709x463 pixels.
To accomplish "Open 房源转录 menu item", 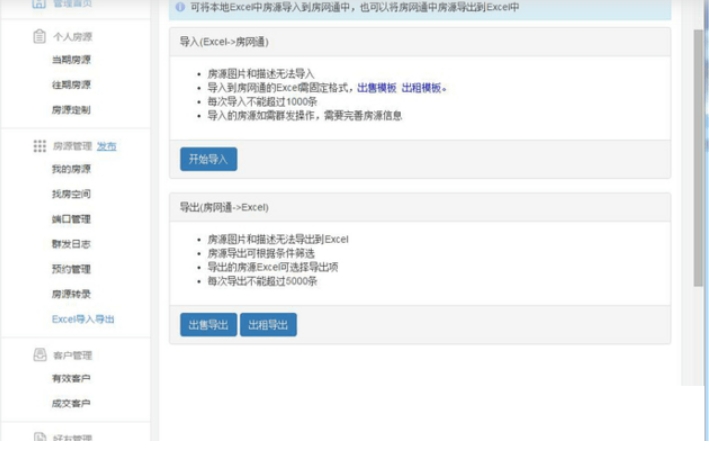I will pos(71,294).
